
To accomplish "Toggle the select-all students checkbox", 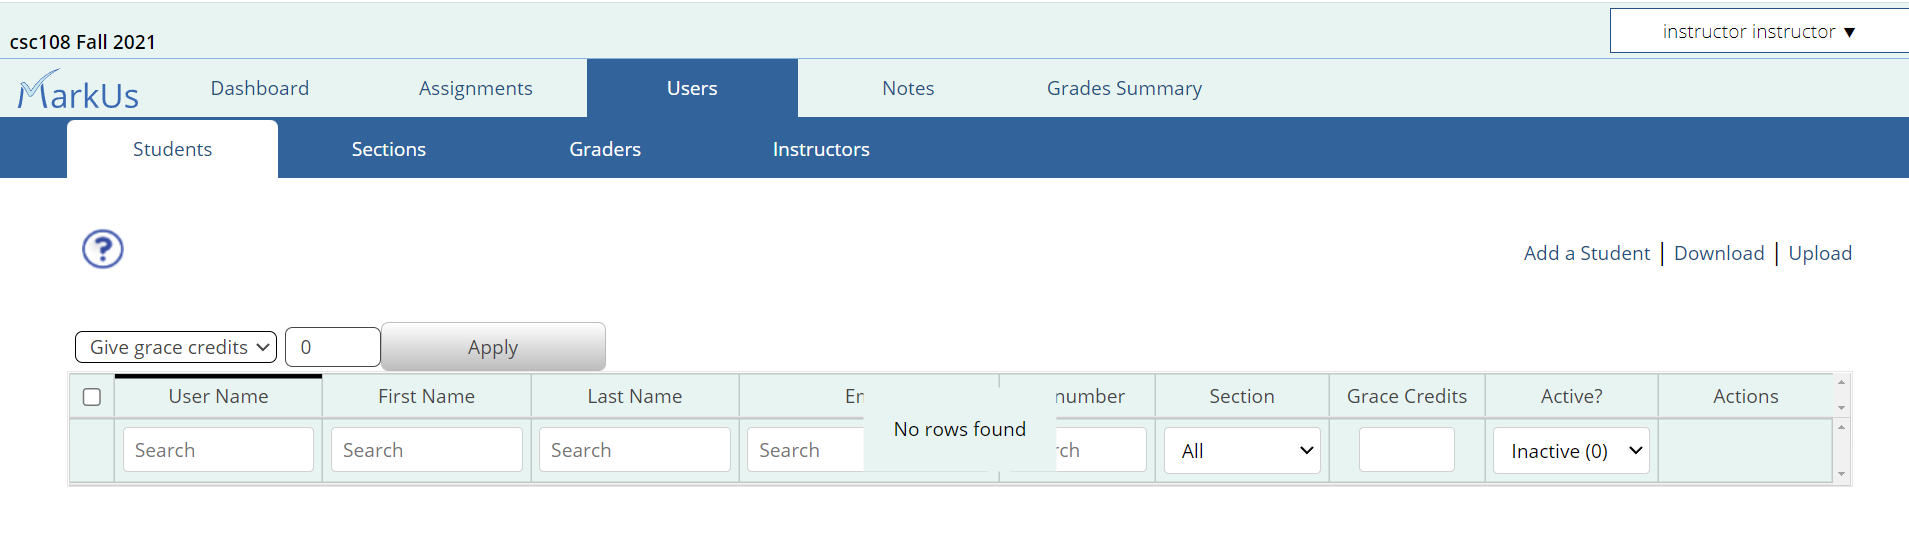I will click(92, 397).
